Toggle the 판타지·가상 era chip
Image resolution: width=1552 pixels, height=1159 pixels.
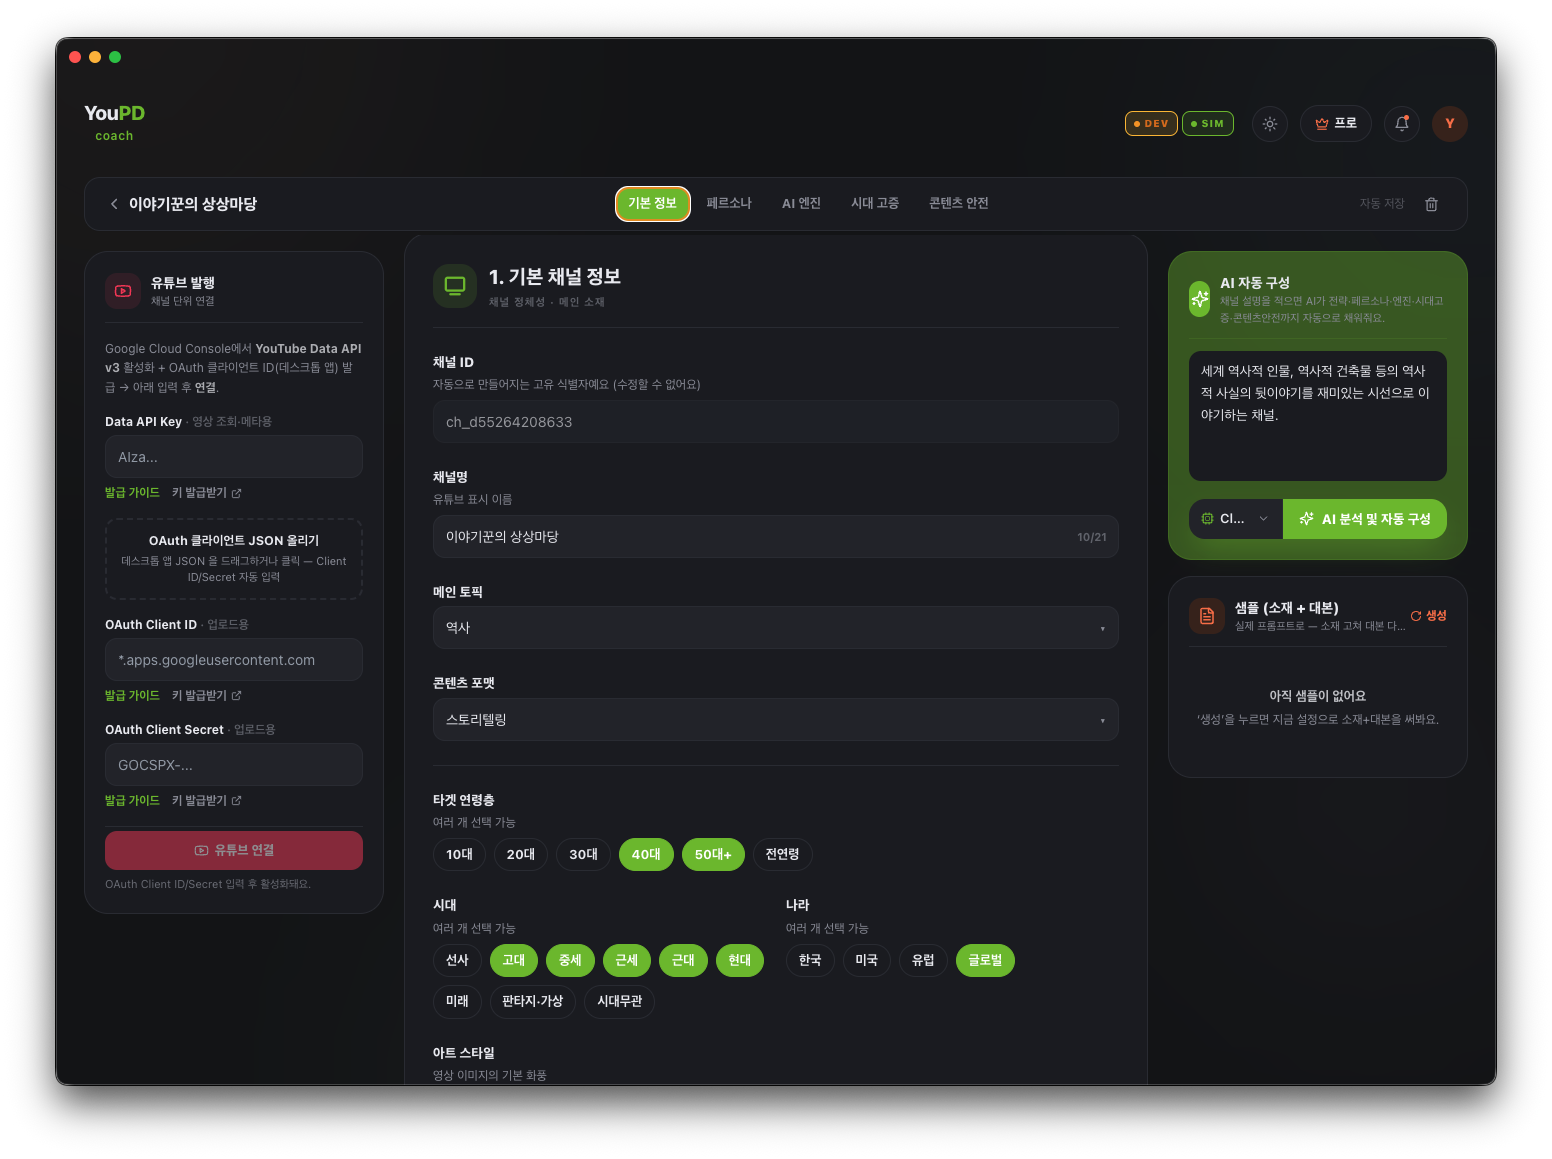point(532,1002)
